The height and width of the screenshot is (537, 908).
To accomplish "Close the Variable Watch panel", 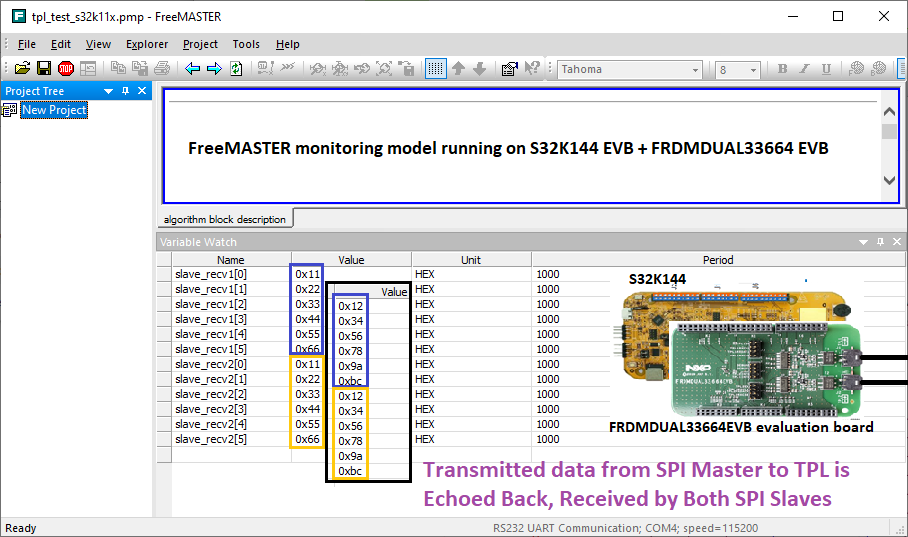I will pos(897,242).
